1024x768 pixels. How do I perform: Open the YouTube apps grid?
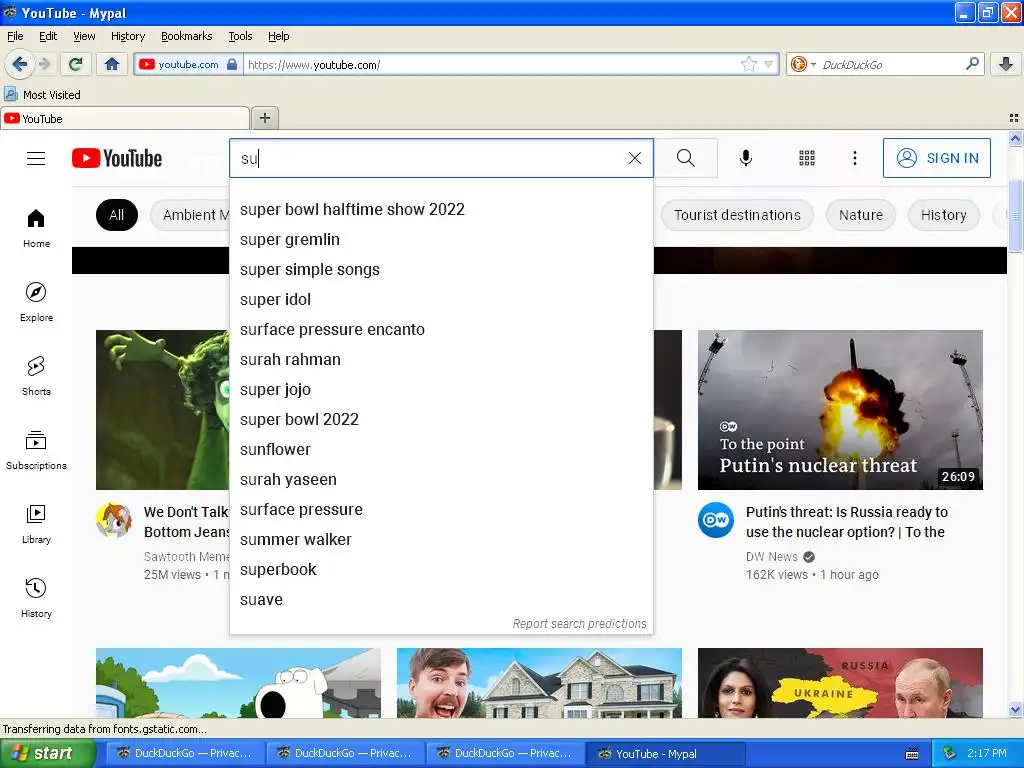tap(807, 158)
